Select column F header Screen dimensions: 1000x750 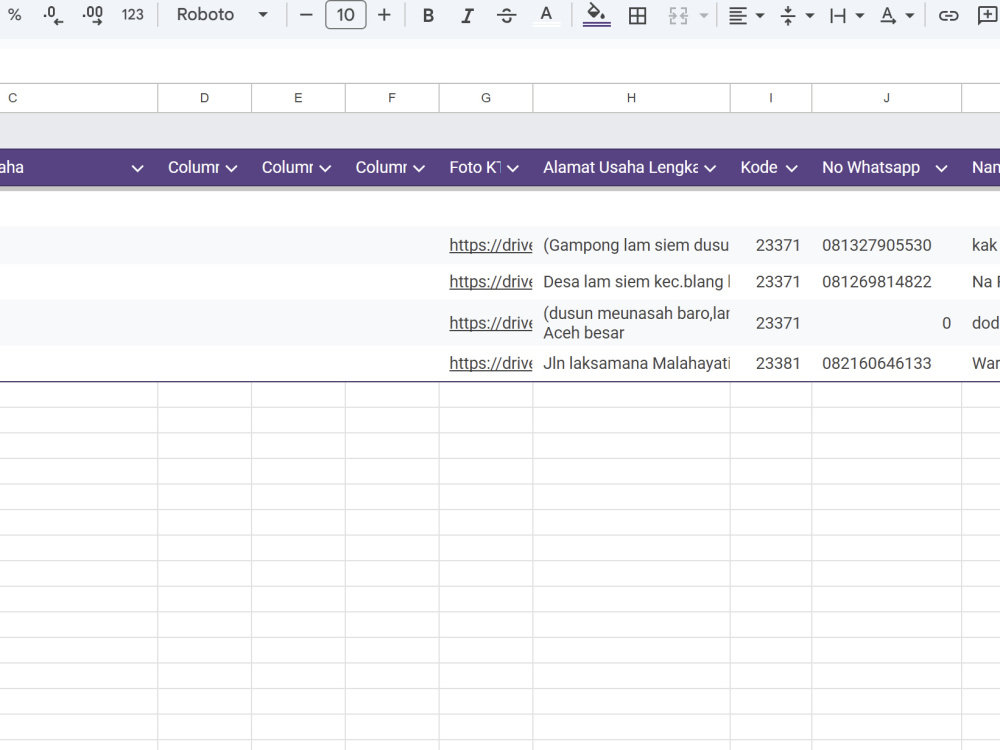[392, 98]
